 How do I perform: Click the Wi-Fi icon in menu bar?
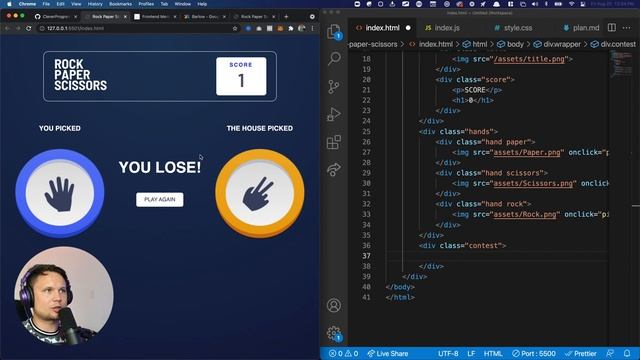pyautogui.click(x=571, y=4)
